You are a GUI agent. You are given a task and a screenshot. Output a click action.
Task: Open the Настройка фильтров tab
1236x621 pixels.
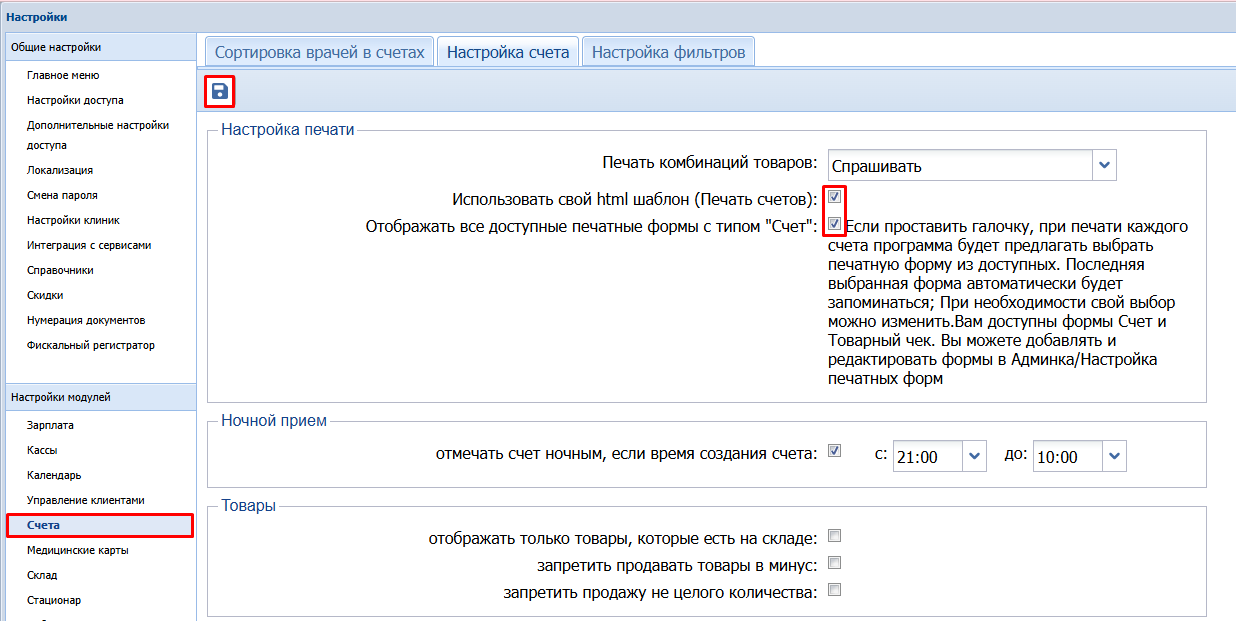pos(668,53)
